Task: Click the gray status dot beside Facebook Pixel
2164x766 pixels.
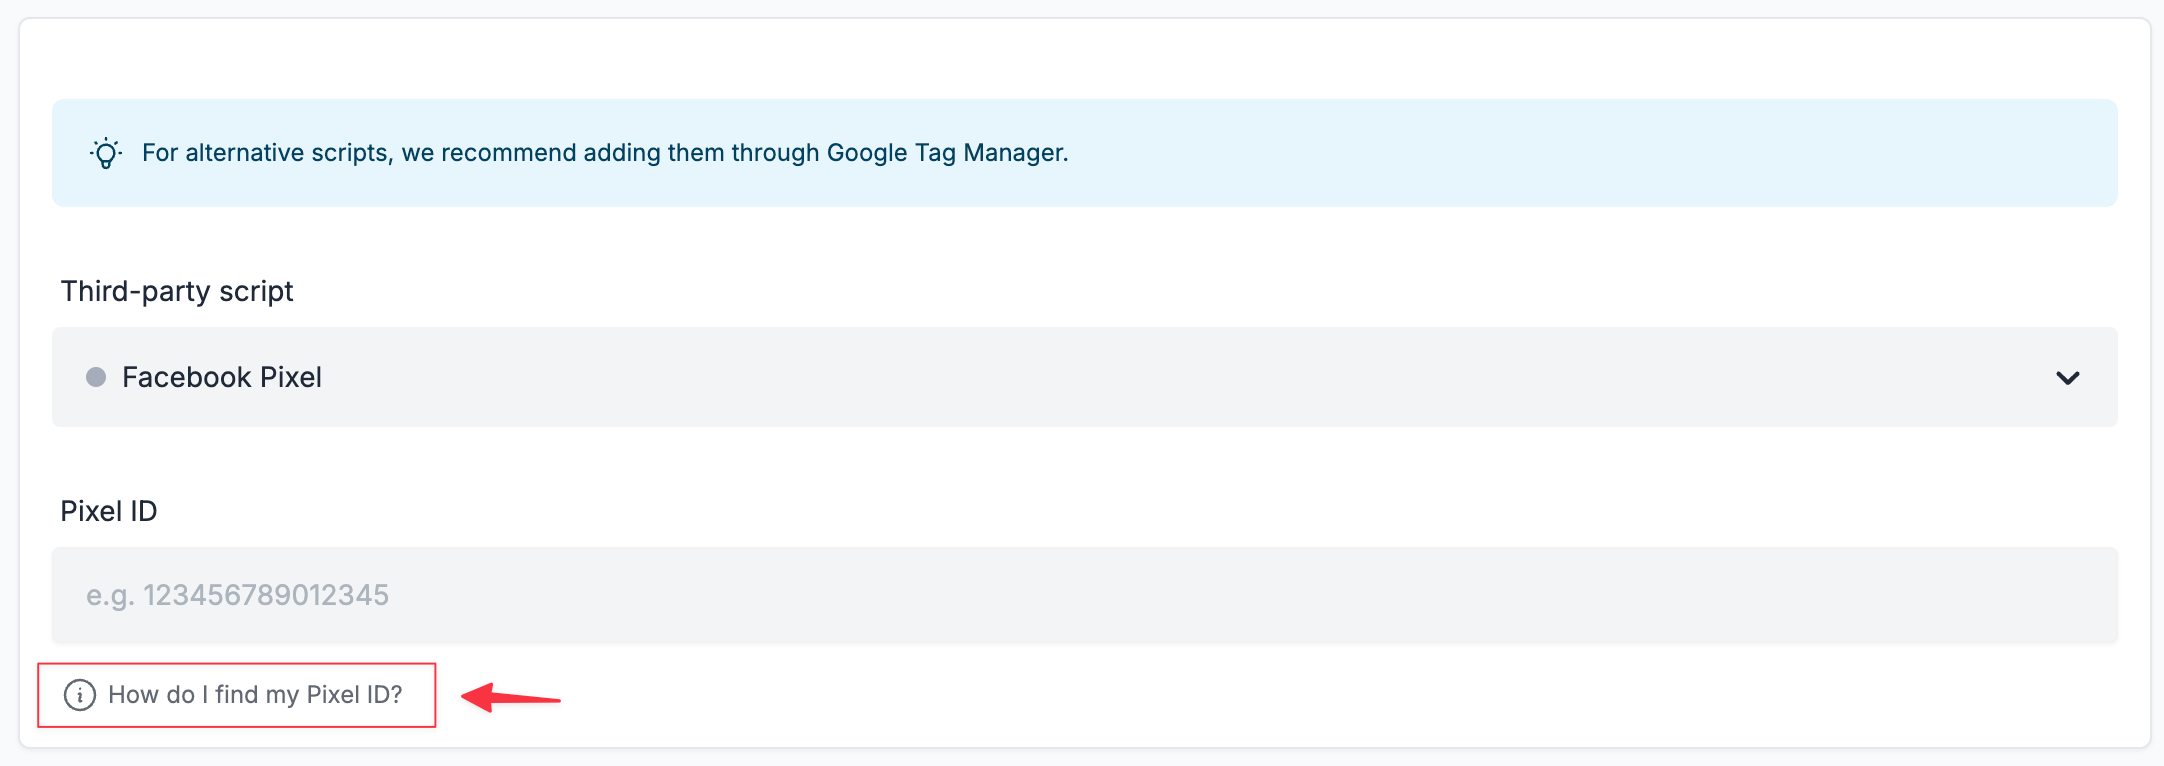Action: point(96,377)
